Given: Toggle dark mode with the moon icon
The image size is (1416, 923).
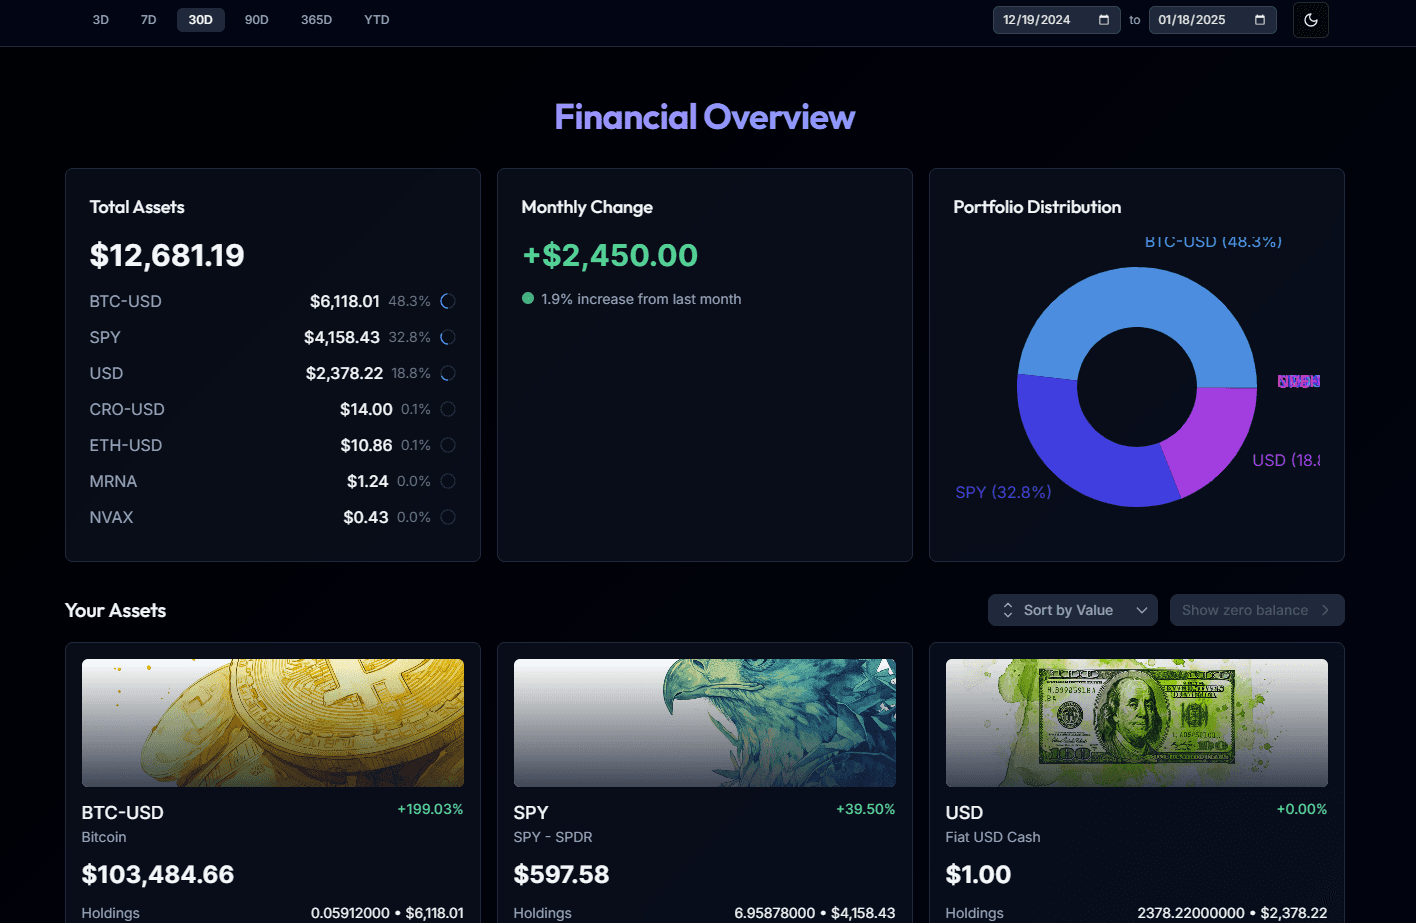Looking at the screenshot, I should coord(1310,19).
